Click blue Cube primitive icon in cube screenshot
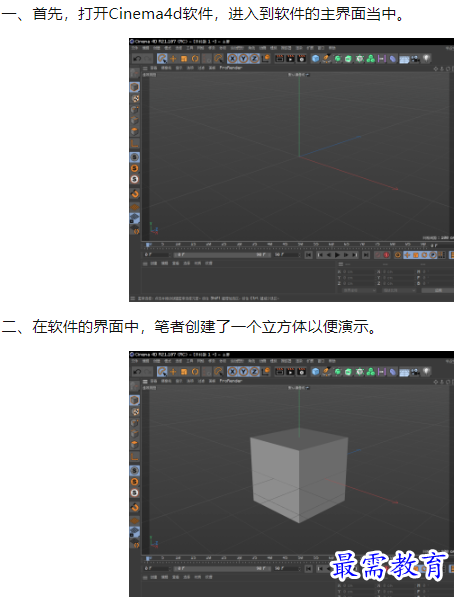 coord(315,372)
